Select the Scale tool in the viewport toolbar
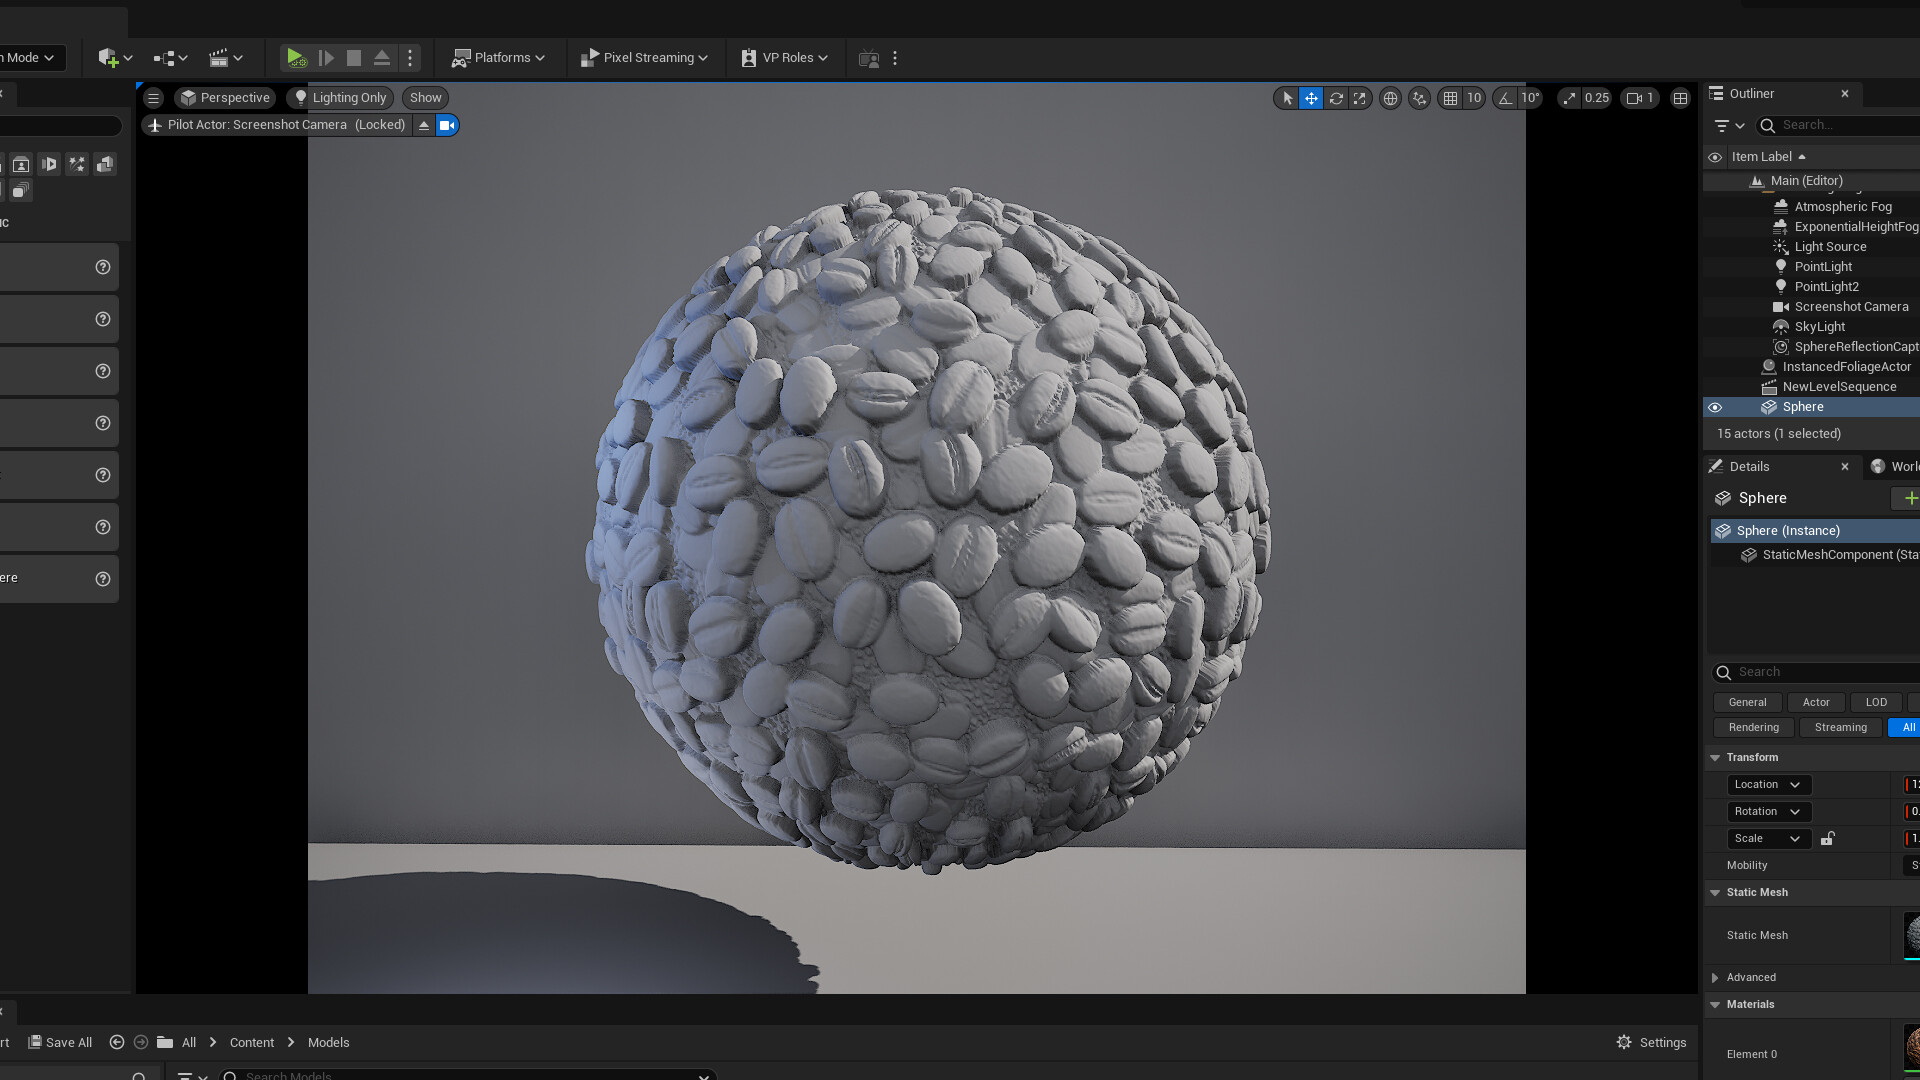Viewport: 1920px width, 1080px height. pyautogui.click(x=1361, y=98)
